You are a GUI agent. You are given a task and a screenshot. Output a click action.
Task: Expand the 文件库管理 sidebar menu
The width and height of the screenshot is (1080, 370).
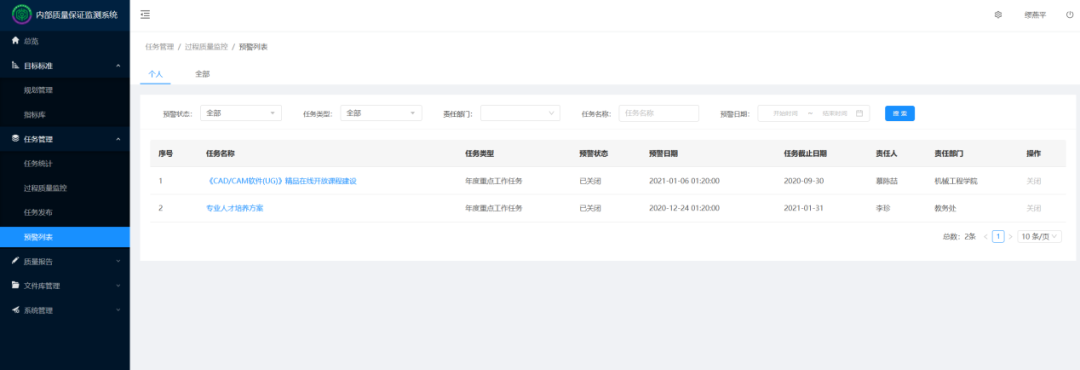tap(65, 285)
